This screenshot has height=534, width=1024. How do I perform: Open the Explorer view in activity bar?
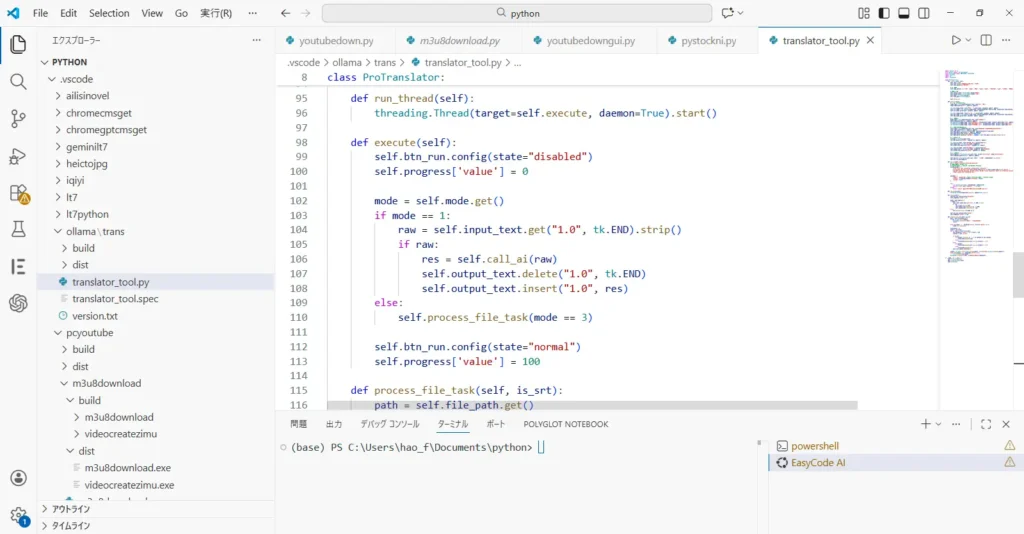(x=18, y=44)
